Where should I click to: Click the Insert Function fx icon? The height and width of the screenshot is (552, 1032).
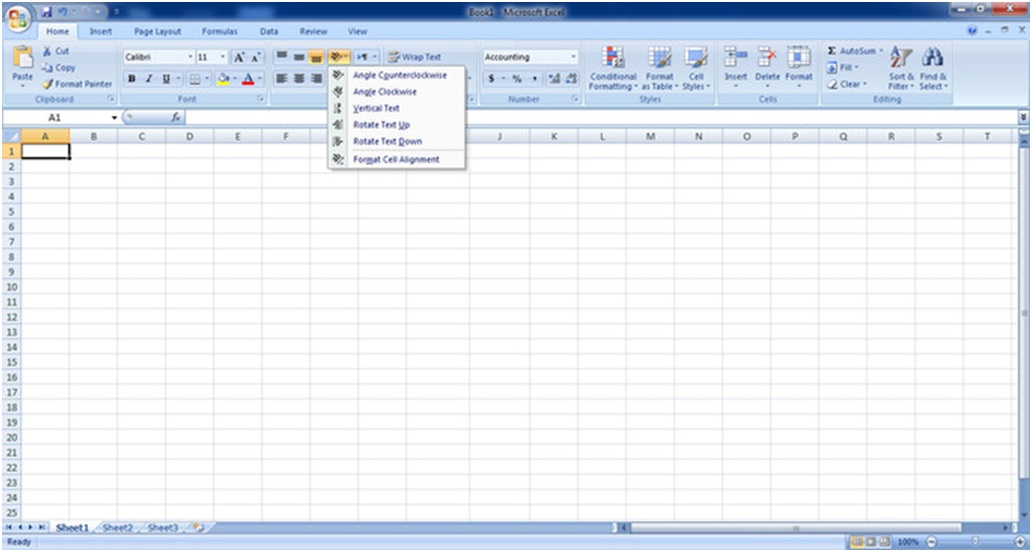coord(175,117)
